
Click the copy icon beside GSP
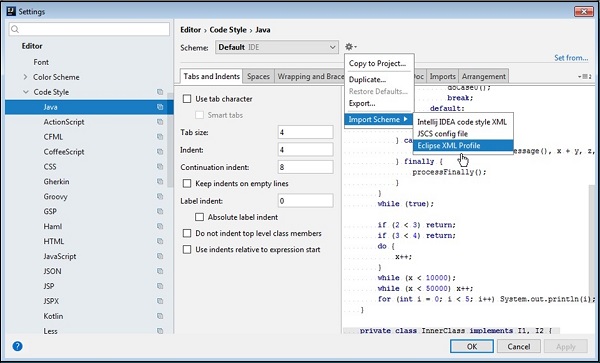(x=160, y=212)
